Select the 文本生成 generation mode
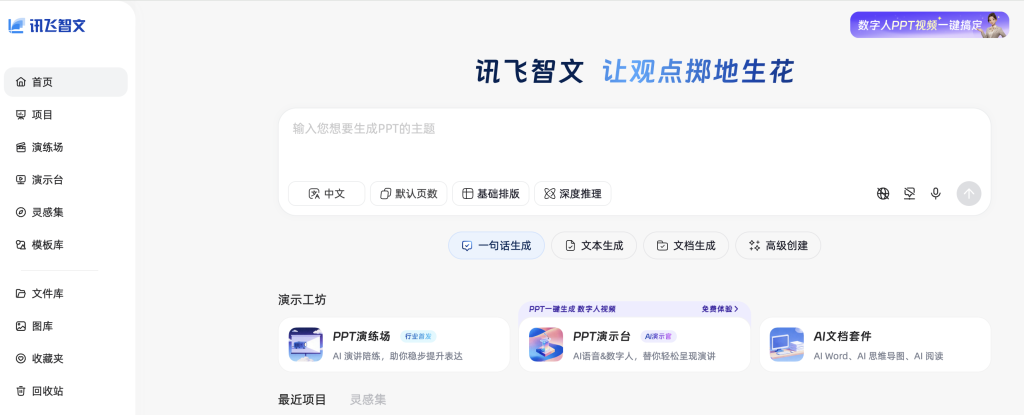 coord(593,245)
